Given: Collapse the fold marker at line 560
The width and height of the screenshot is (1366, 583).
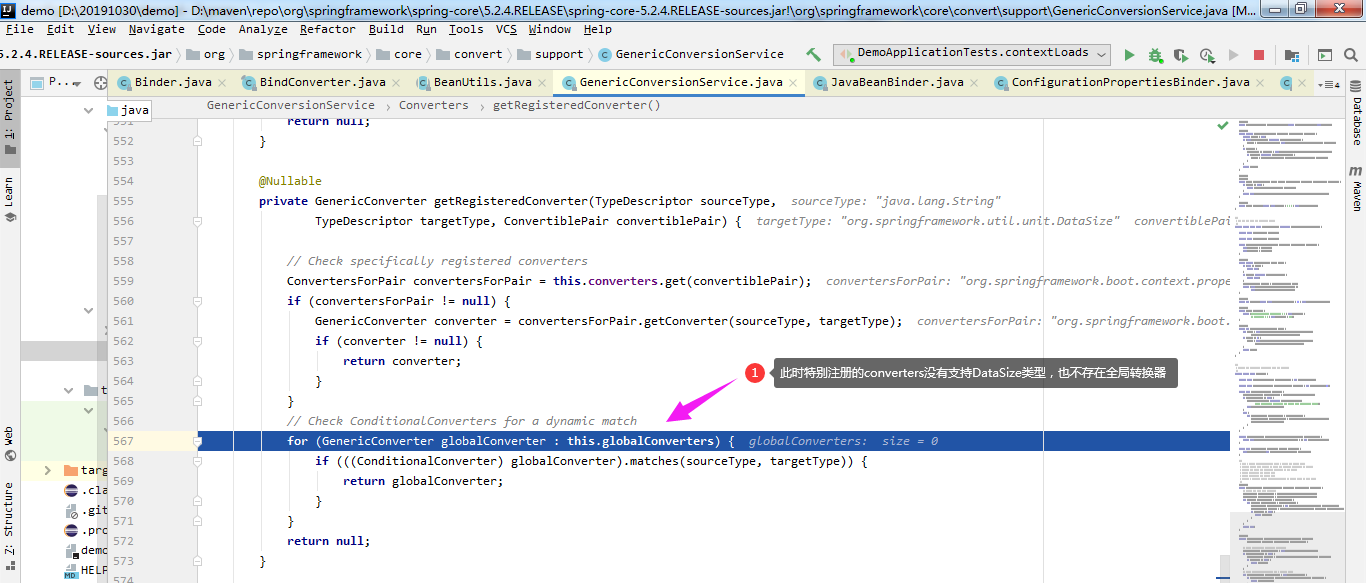Looking at the screenshot, I should (198, 301).
